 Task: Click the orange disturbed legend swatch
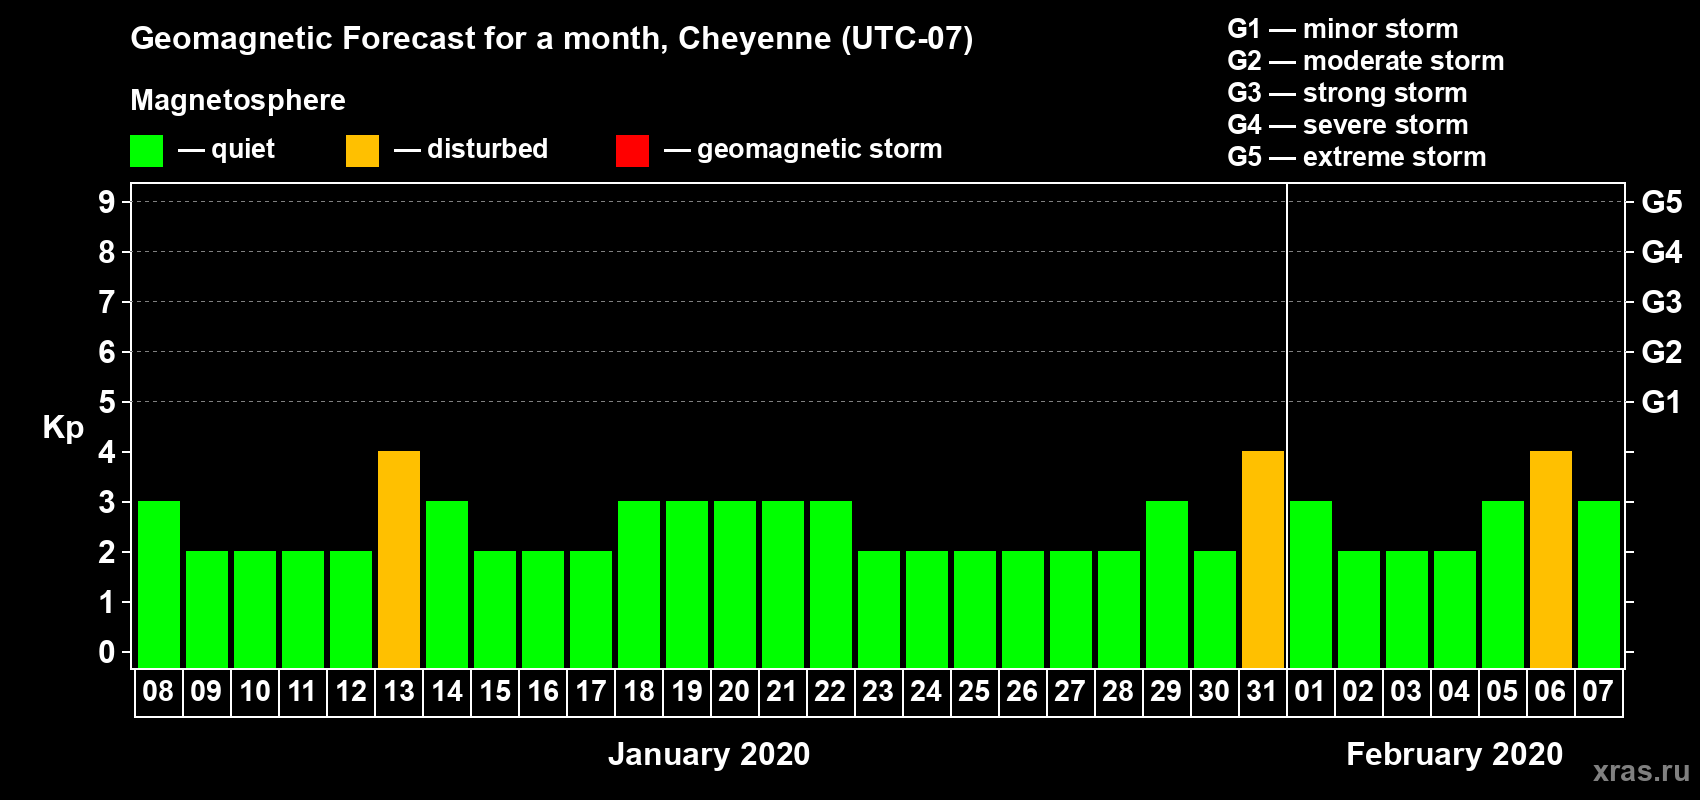(x=362, y=151)
